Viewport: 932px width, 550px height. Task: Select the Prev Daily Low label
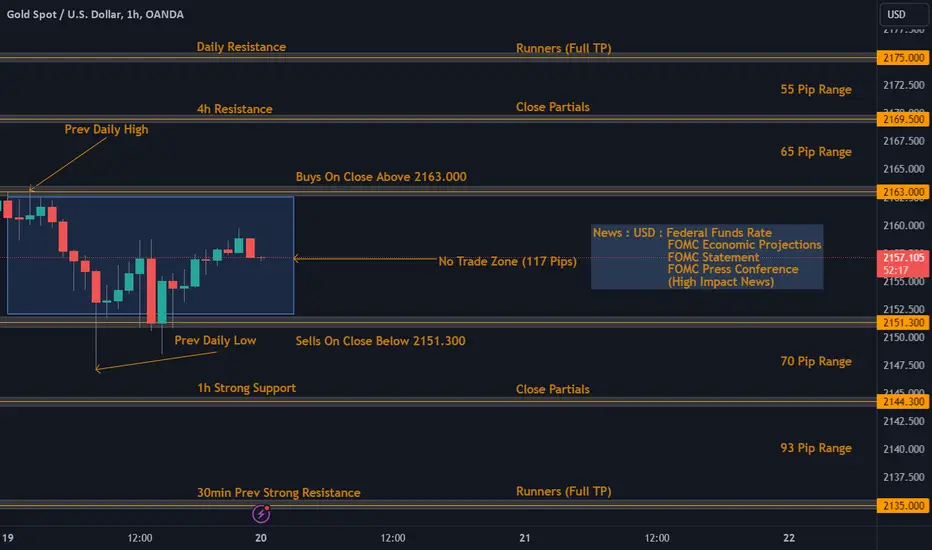215,341
